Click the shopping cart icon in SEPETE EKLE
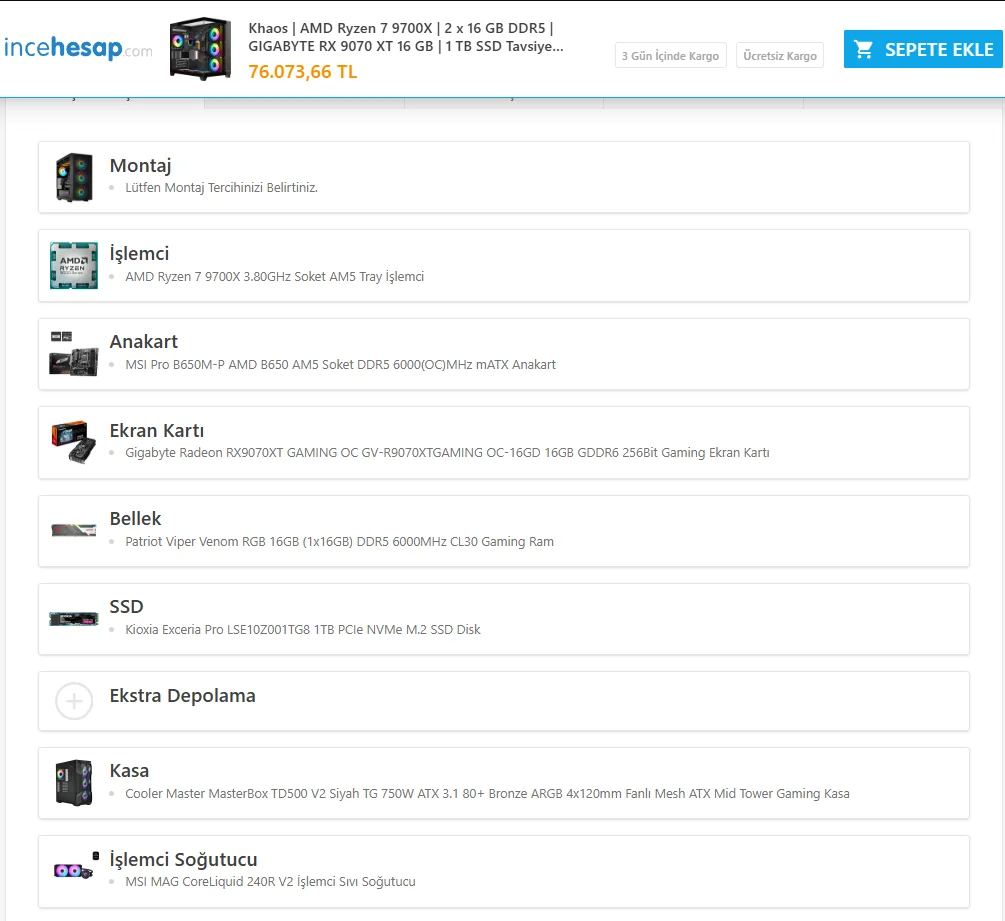The height and width of the screenshot is (921, 1005). click(x=864, y=49)
